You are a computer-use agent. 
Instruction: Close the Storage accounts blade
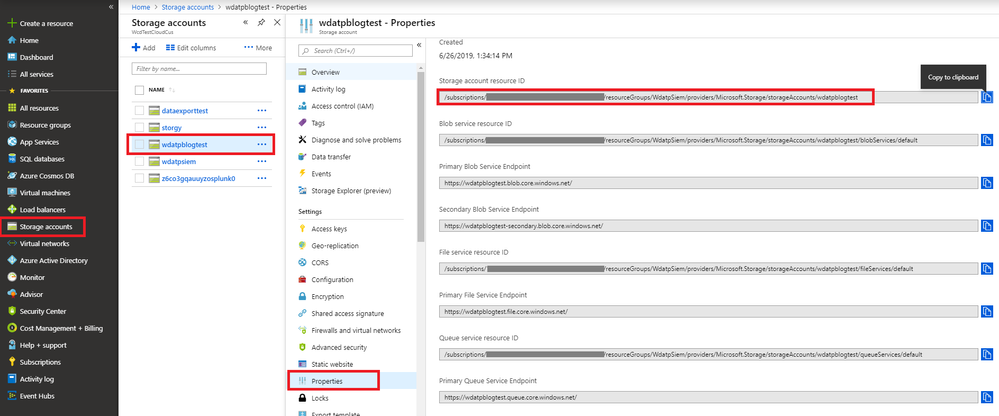point(277,22)
